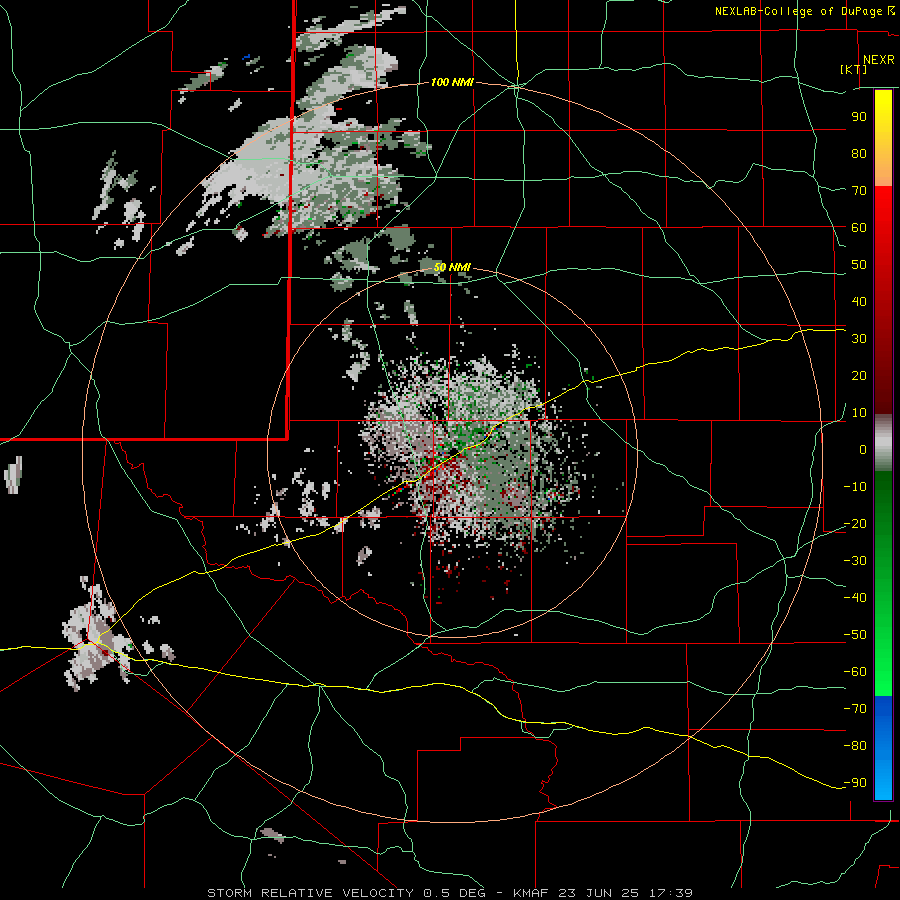This screenshot has width=900, height=900.
Task: Select the positive 50 scale value
Action: [x=859, y=265]
